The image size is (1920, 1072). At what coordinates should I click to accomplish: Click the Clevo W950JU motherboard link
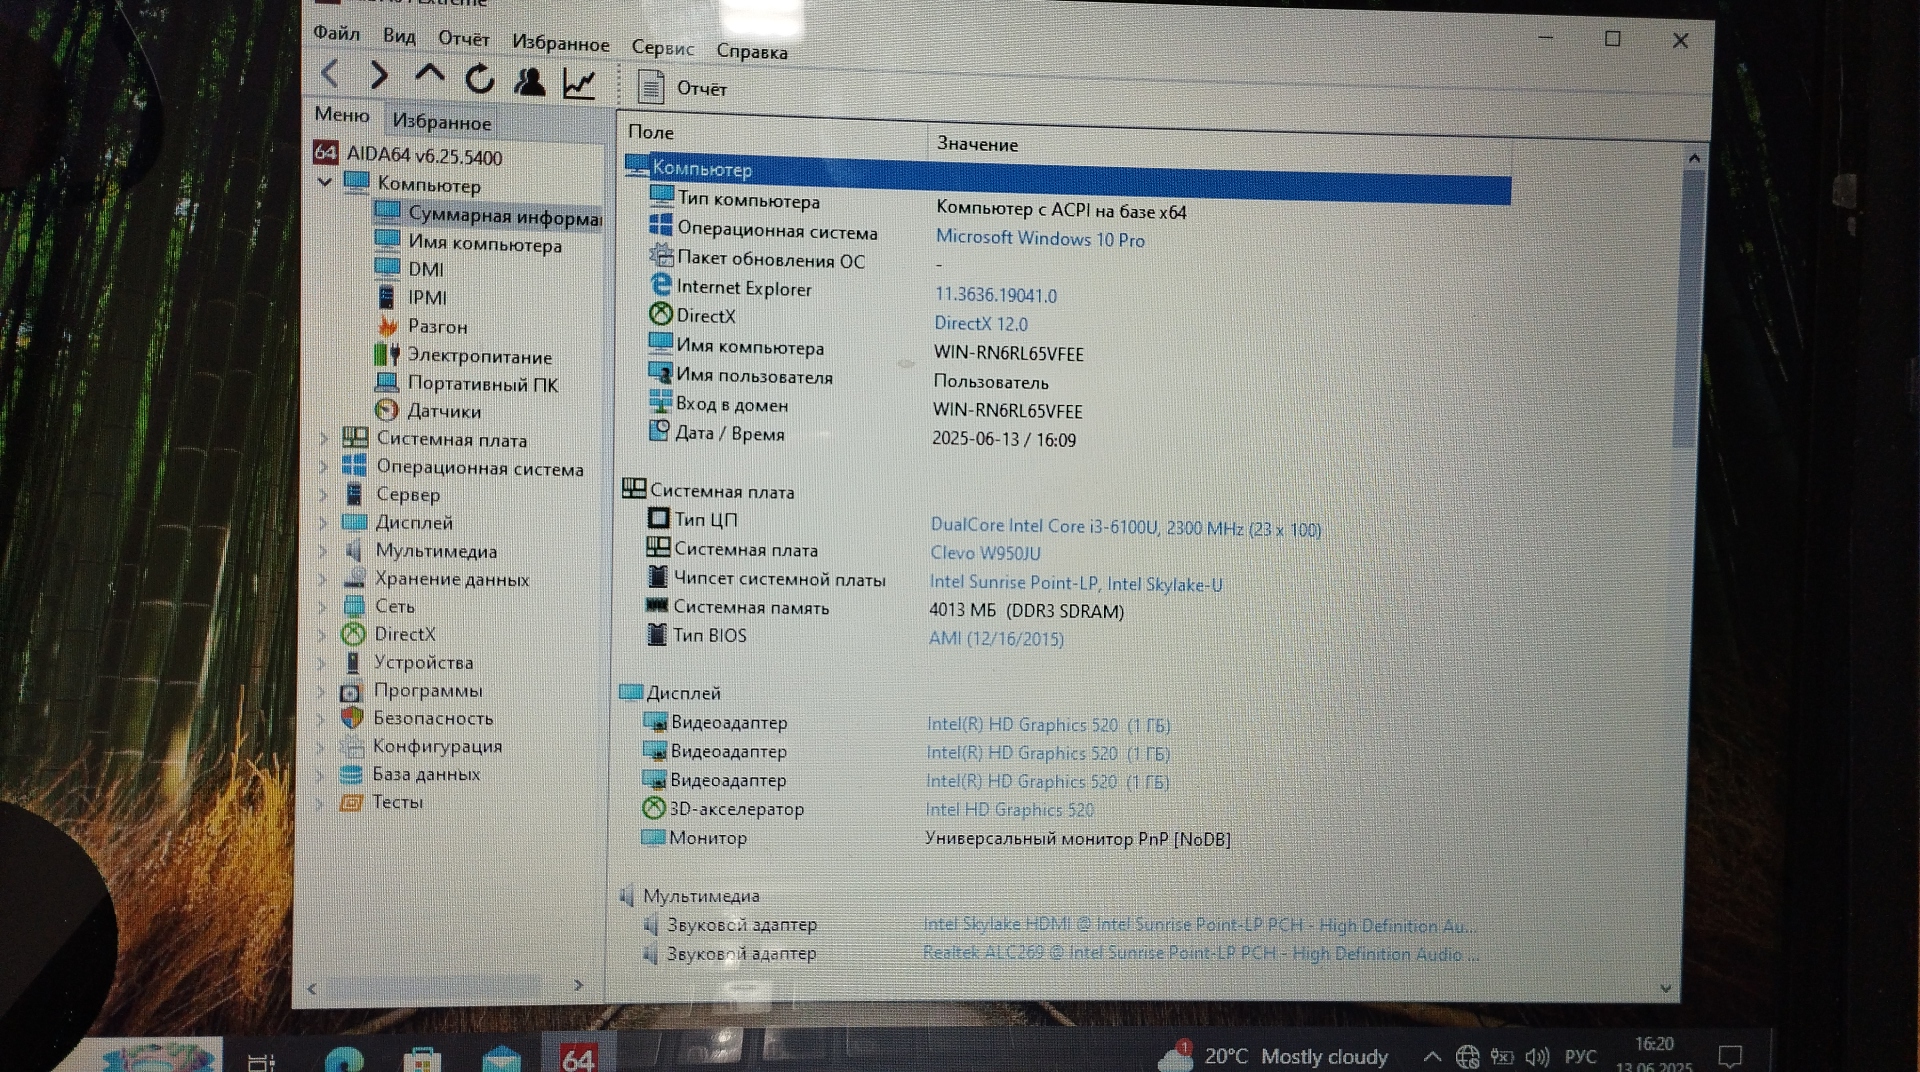coord(985,553)
